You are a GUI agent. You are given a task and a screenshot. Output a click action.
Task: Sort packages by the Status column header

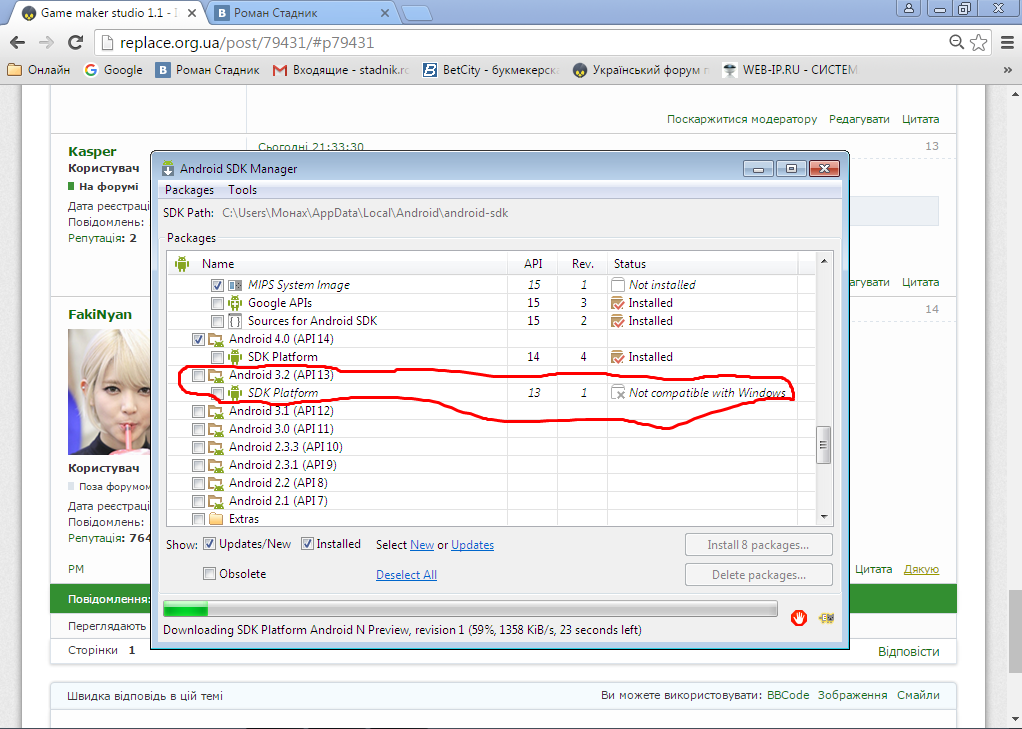(702, 264)
